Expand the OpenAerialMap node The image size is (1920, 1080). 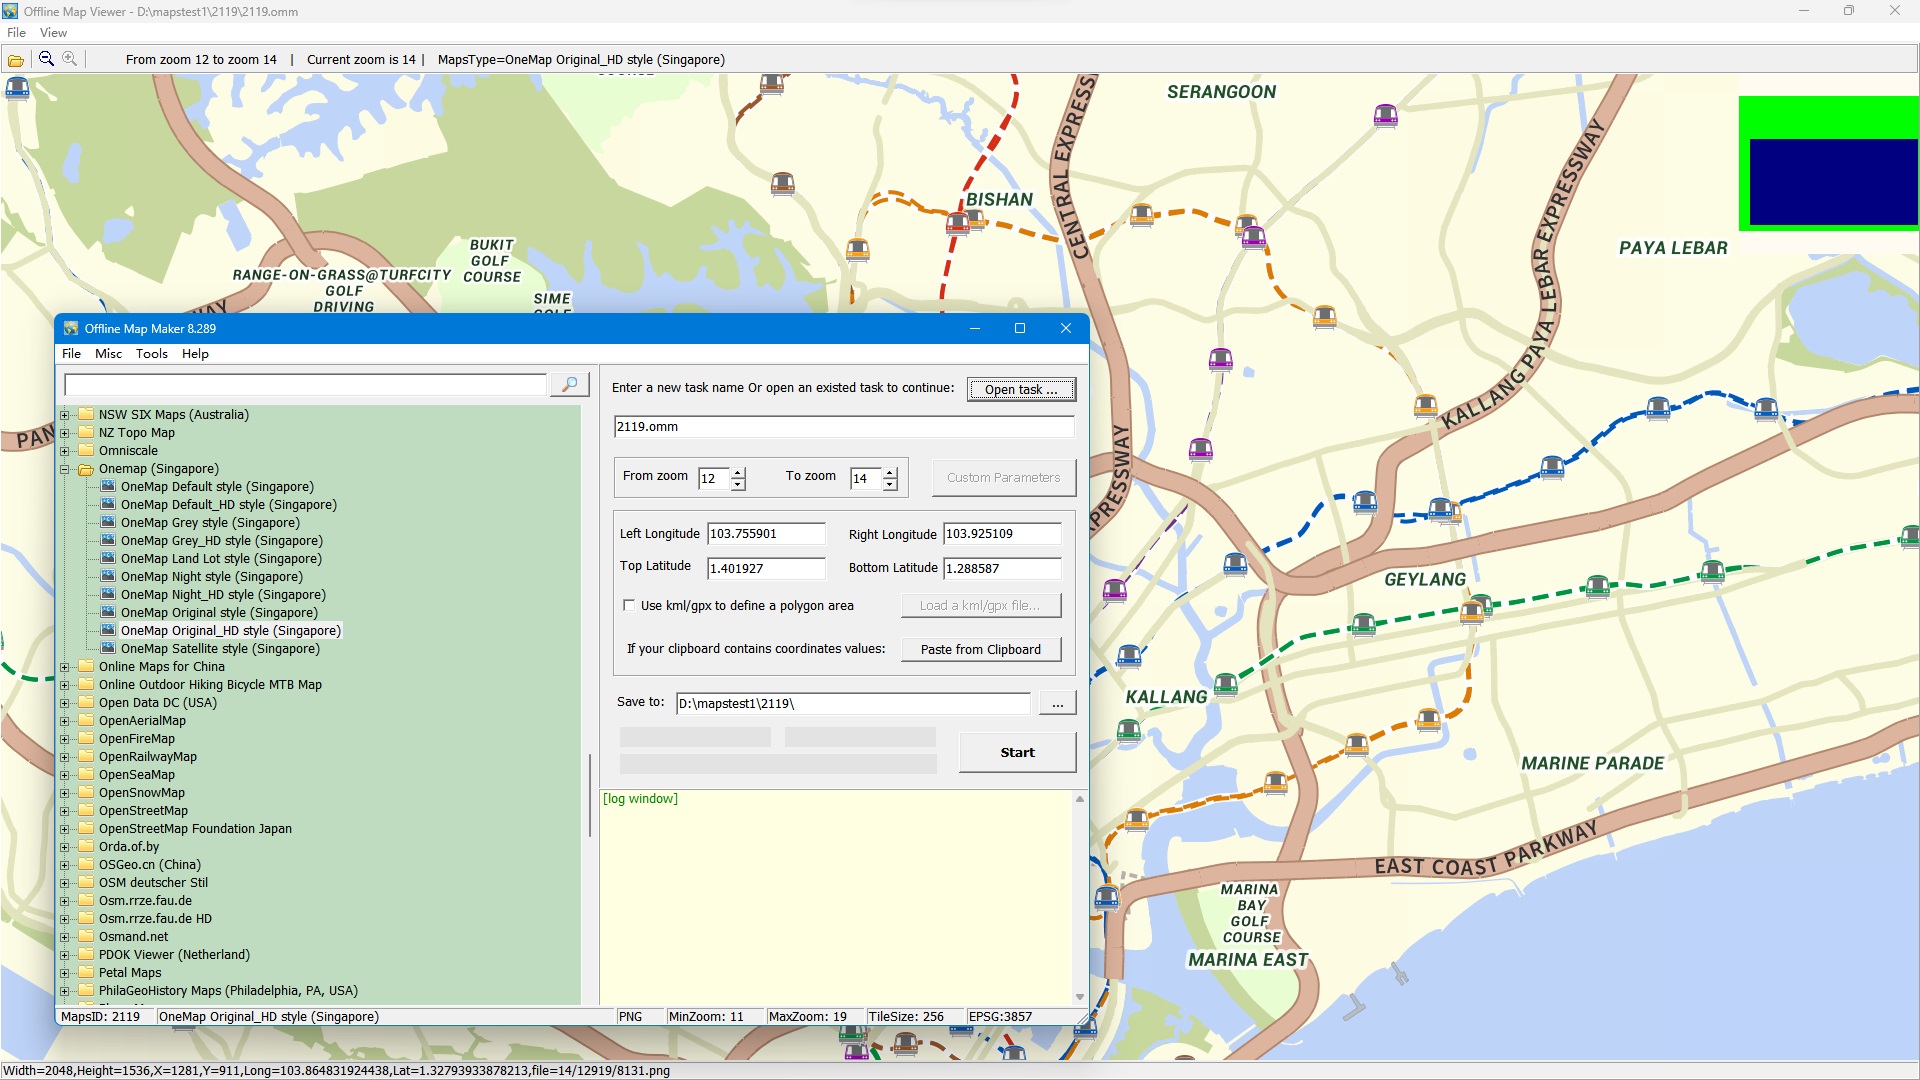[x=65, y=721]
